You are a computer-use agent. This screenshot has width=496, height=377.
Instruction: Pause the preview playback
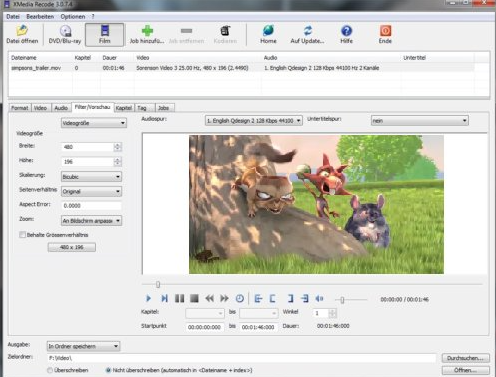coord(180,298)
